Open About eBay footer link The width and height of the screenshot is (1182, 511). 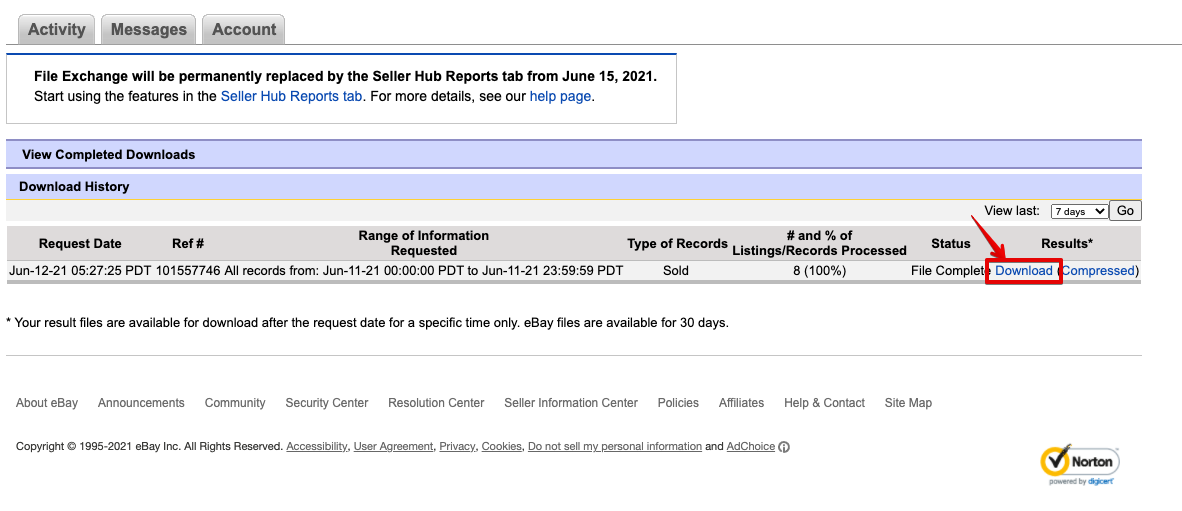47,402
